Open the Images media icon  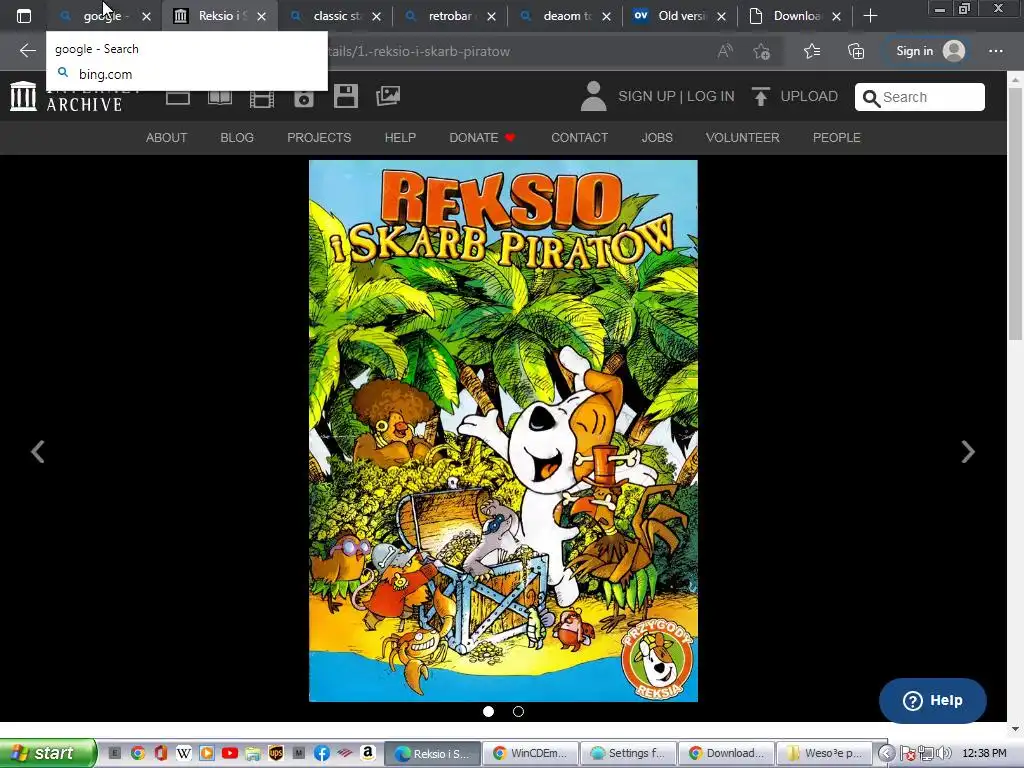coord(388,96)
